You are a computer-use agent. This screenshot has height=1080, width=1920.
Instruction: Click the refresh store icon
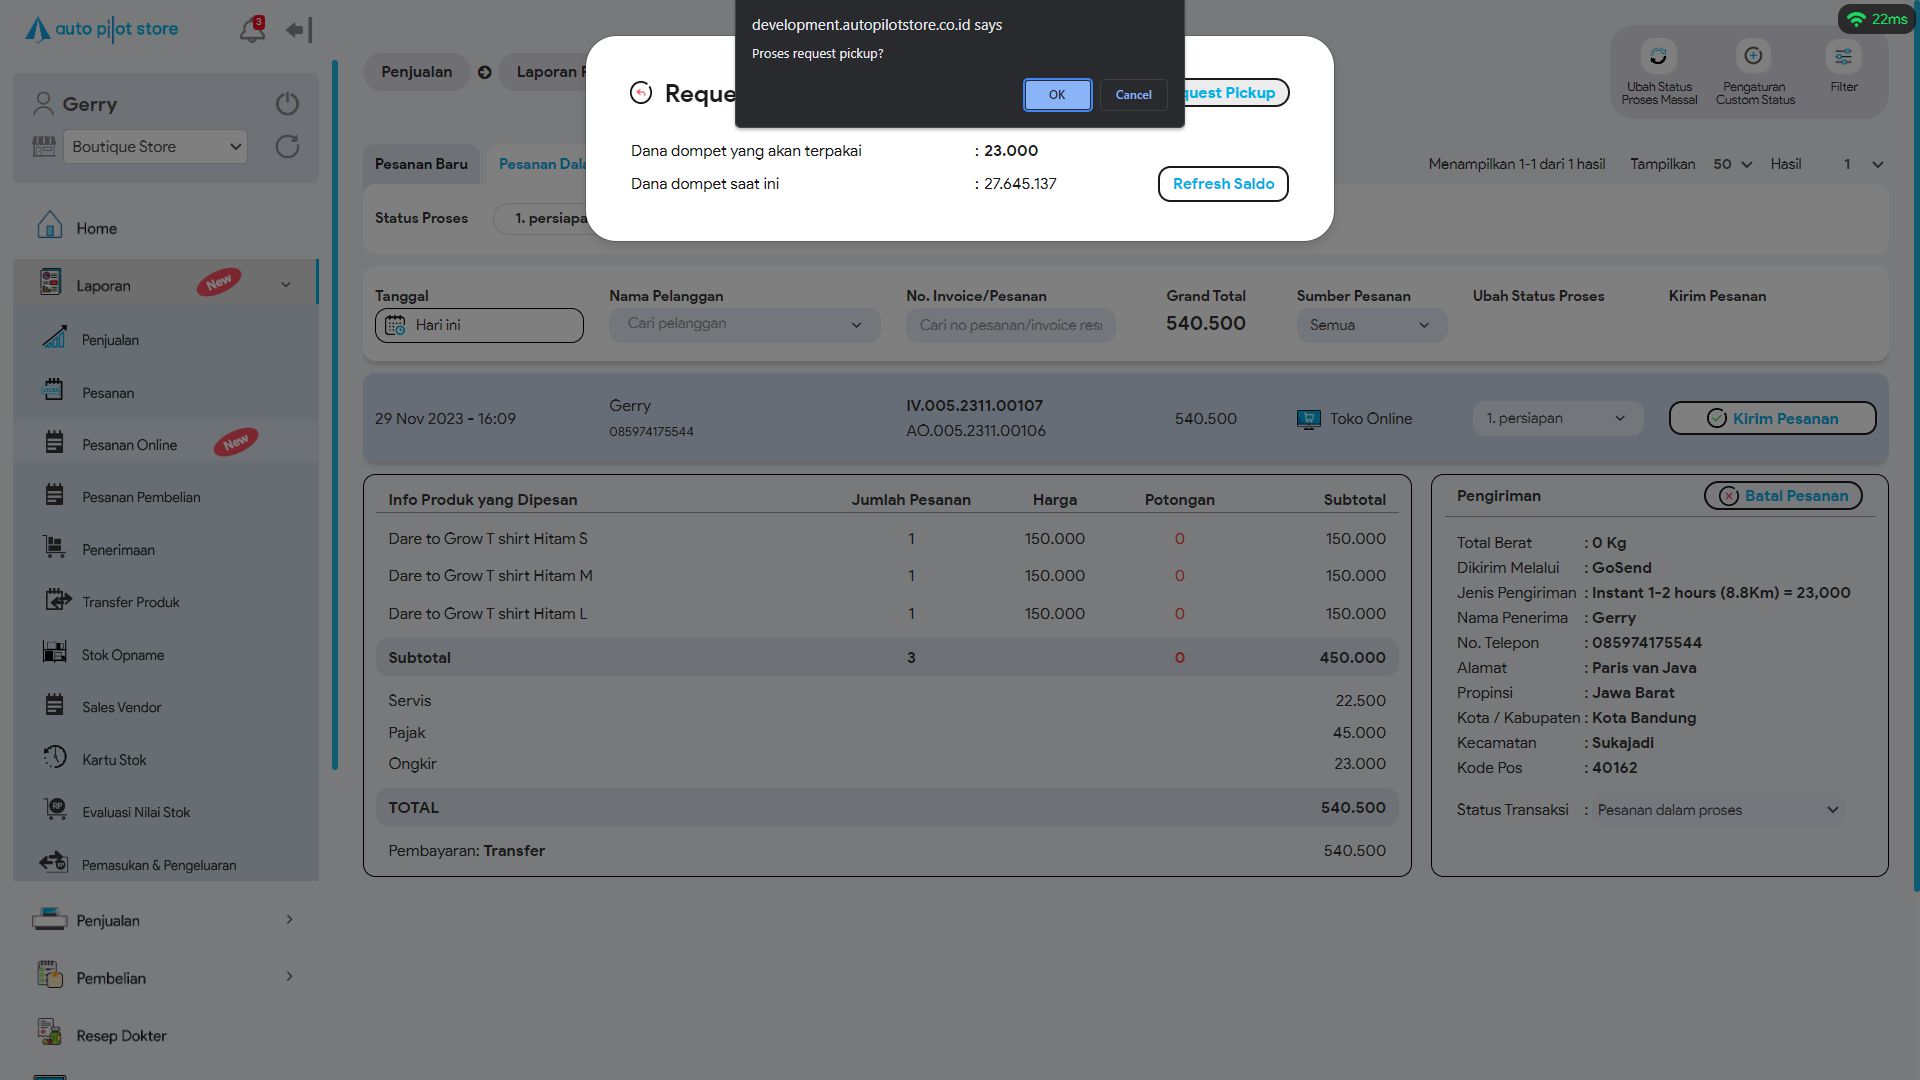pyautogui.click(x=287, y=147)
